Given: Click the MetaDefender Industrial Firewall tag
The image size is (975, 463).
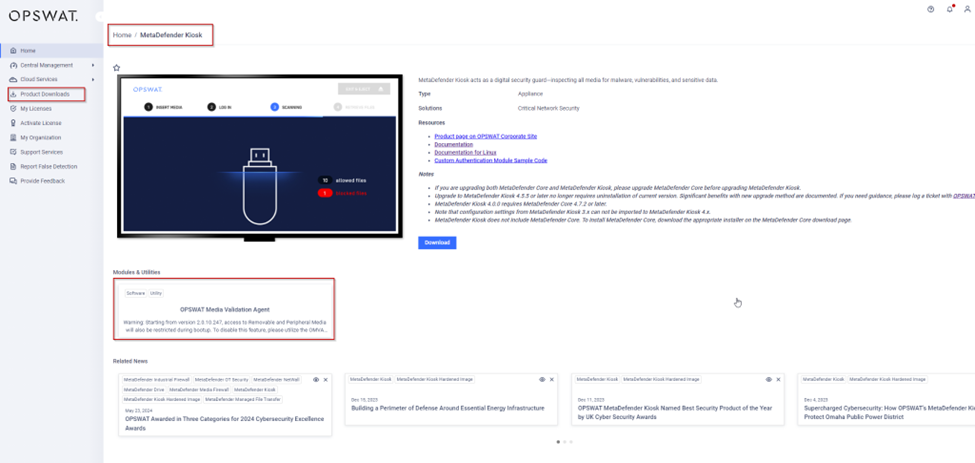Looking at the screenshot, I should click(157, 379).
